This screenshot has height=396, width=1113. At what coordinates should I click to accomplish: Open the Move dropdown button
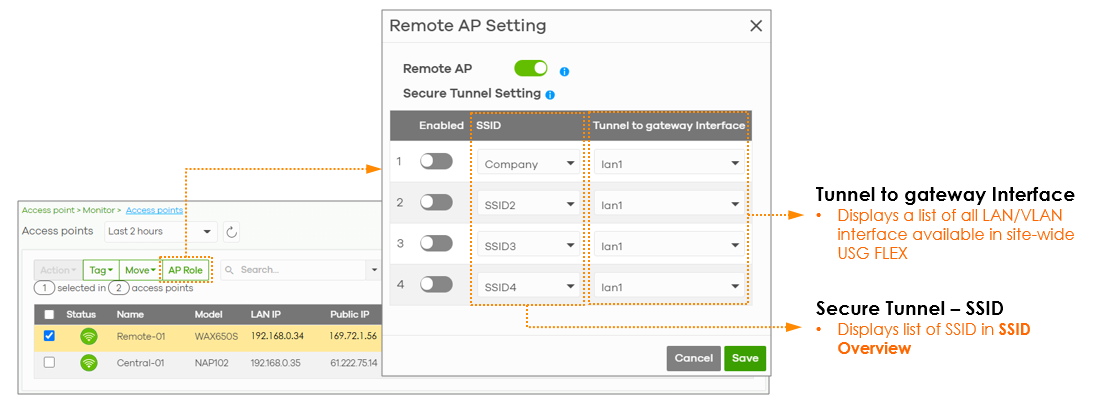click(140, 270)
